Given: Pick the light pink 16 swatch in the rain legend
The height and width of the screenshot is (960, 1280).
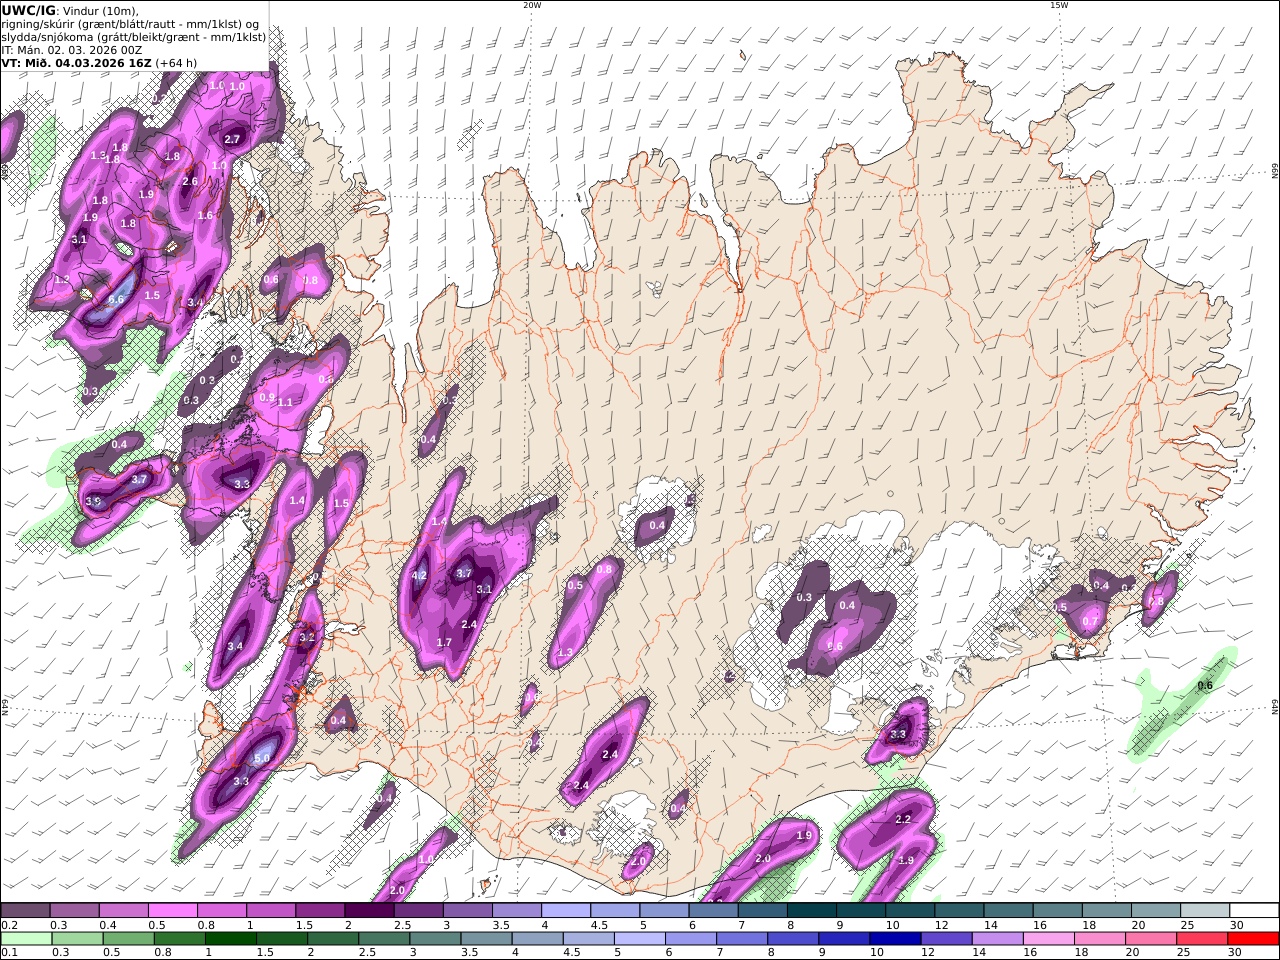Looking at the screenshot, I should tap(1047, 939).
